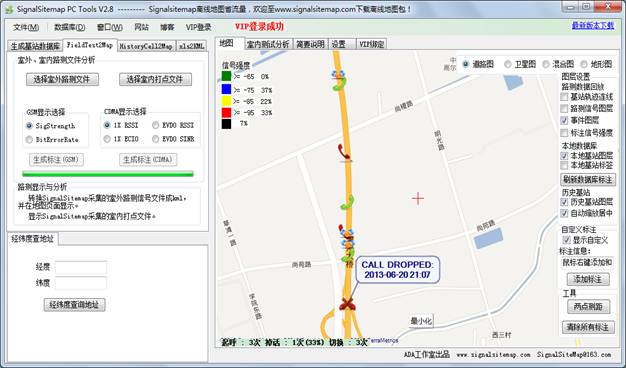
Task: Open the 室内测试分析 tab
Action: (267, 44)
